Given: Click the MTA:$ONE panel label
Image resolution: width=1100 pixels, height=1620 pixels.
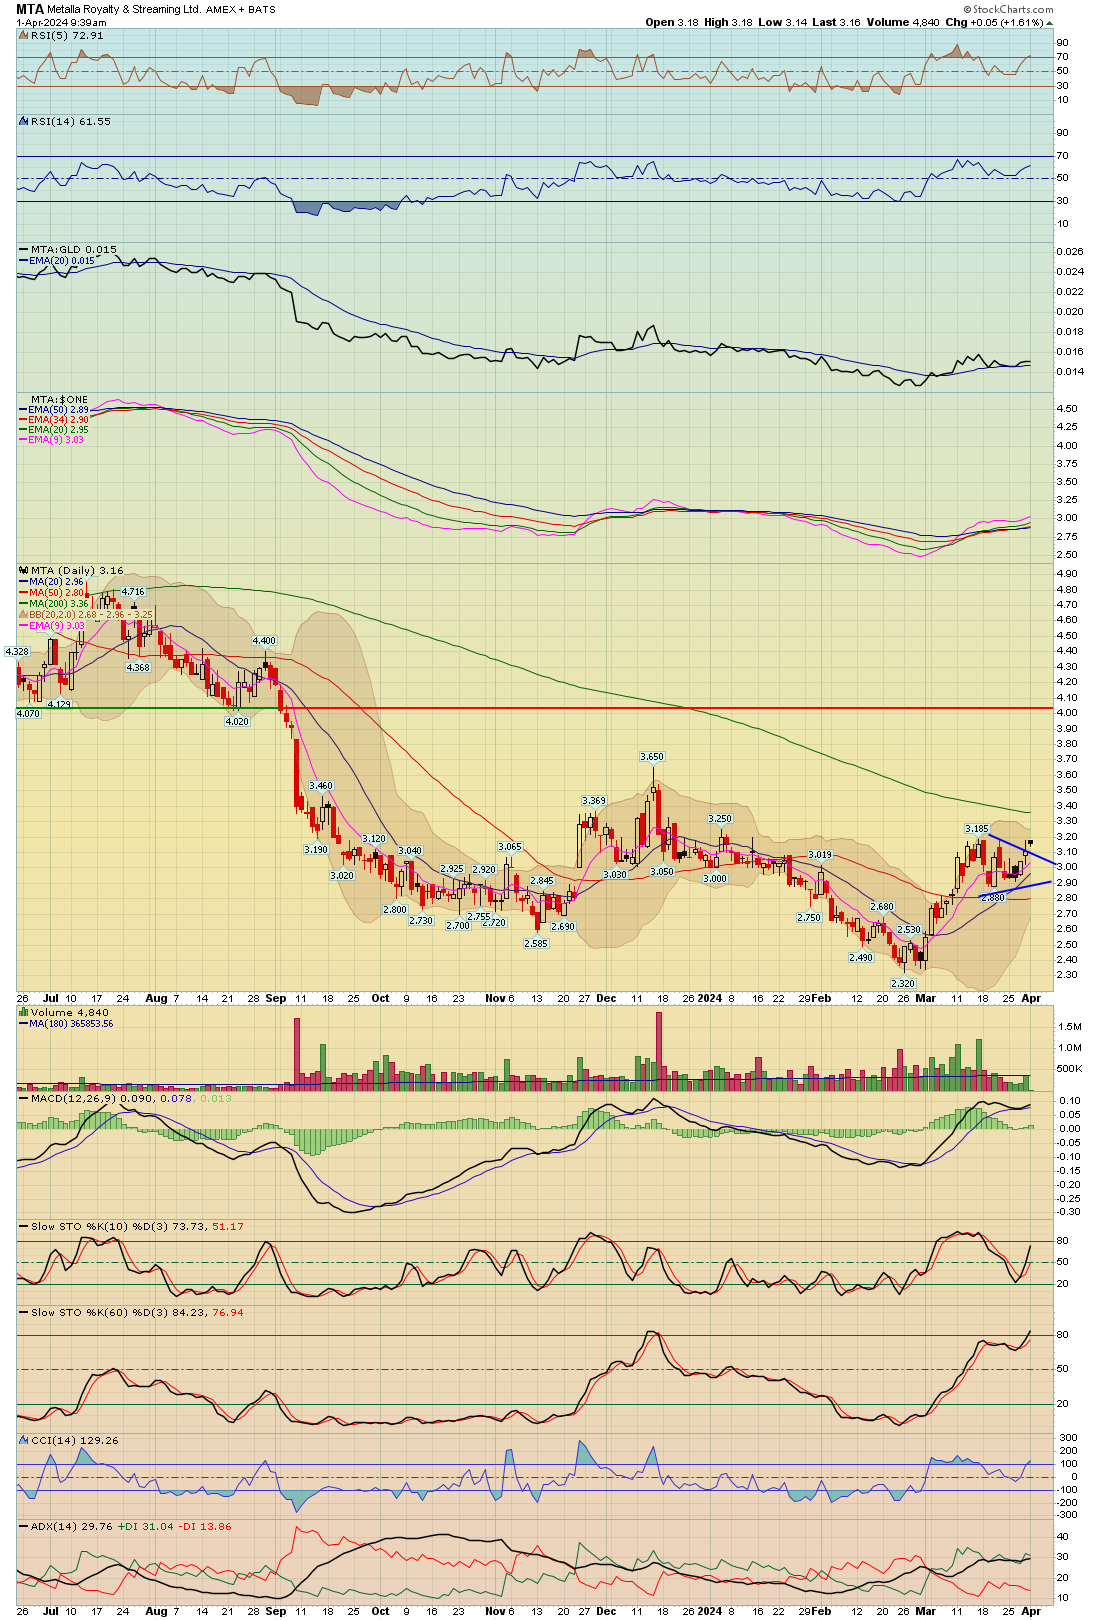Looking at the screenshot, I should point(59,399).
